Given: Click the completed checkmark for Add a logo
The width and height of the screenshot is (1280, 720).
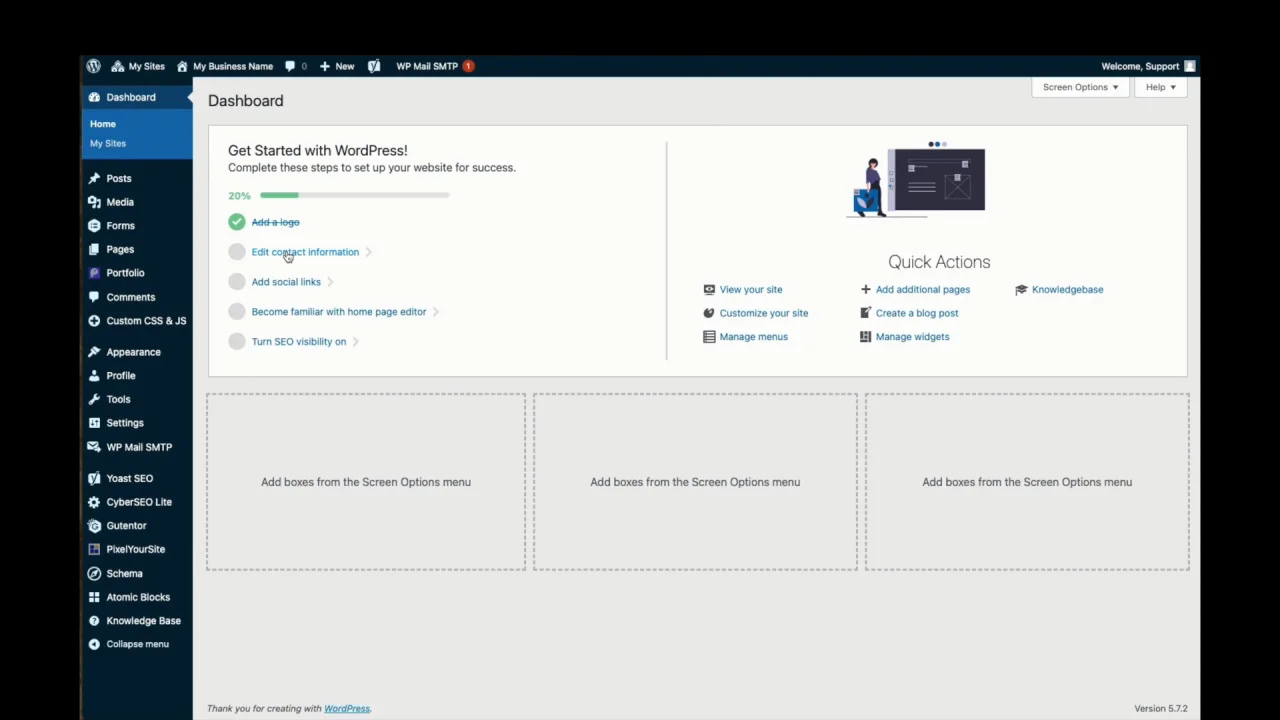Looking at the screenshot, I should pos(236,222).
